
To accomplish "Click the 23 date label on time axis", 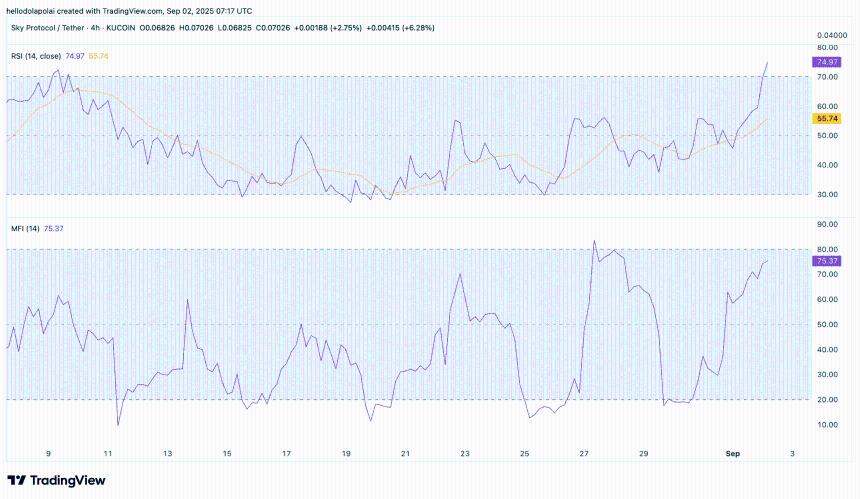I will [x=465, y=453].
